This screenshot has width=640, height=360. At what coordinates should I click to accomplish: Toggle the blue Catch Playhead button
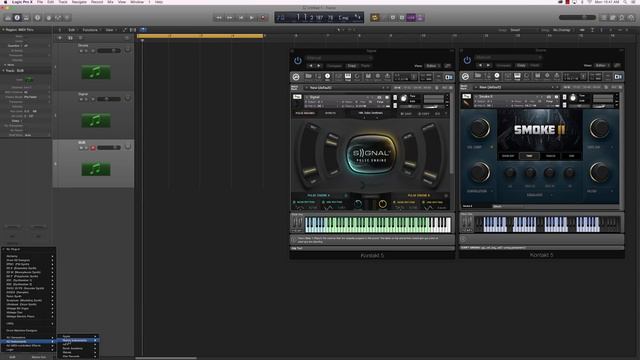click(x=143, y=30)
